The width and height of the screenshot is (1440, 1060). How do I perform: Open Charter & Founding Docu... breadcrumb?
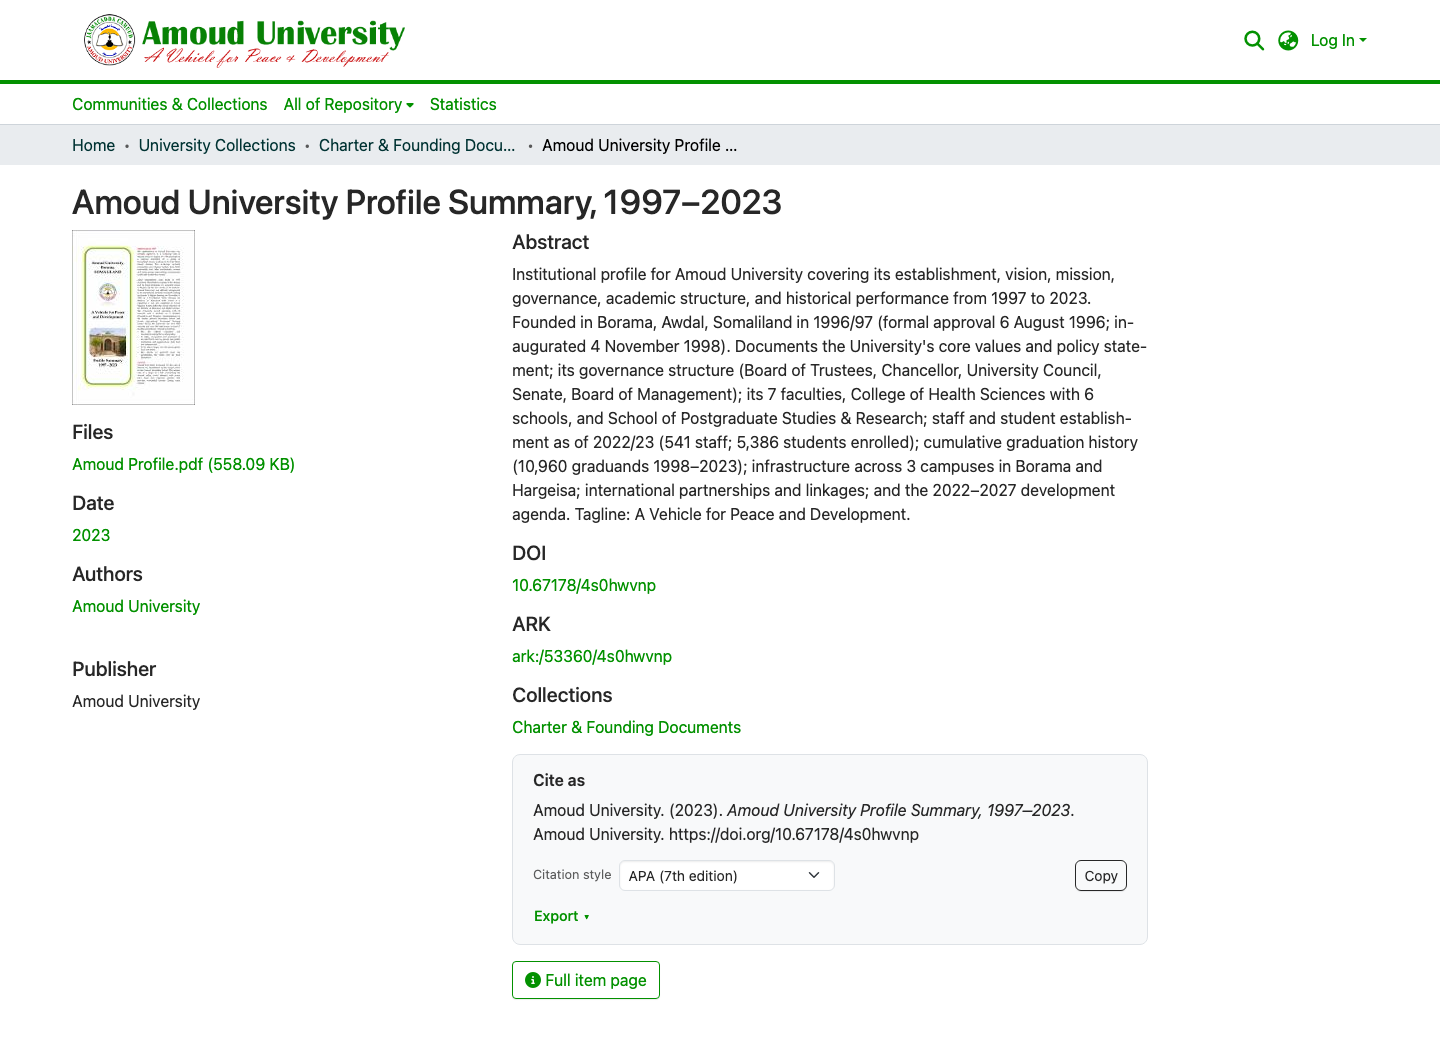417,145
